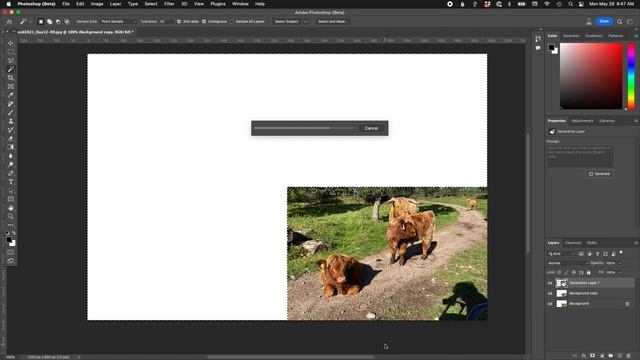Open the Select menu

click(151, 4)
